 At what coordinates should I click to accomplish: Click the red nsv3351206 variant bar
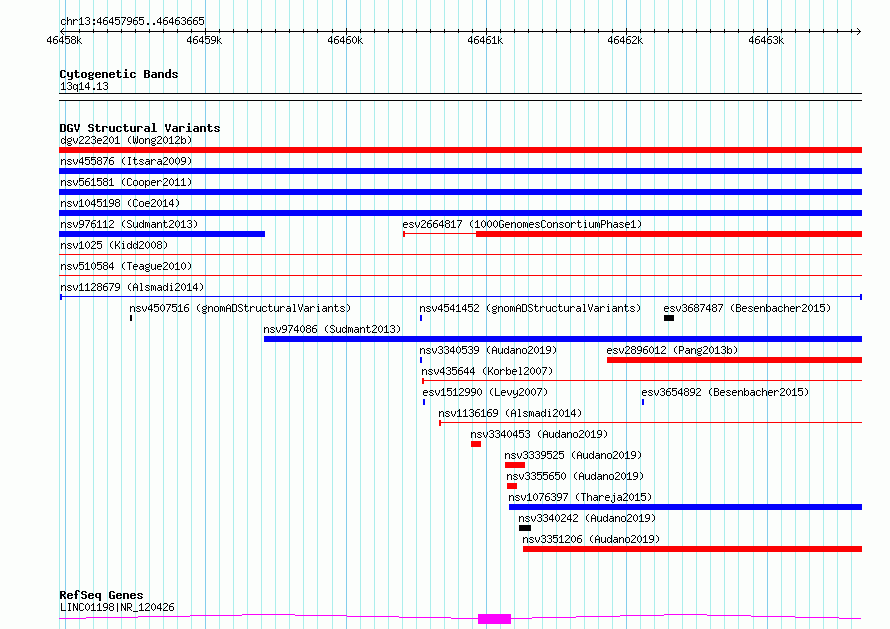coord(692,549)
